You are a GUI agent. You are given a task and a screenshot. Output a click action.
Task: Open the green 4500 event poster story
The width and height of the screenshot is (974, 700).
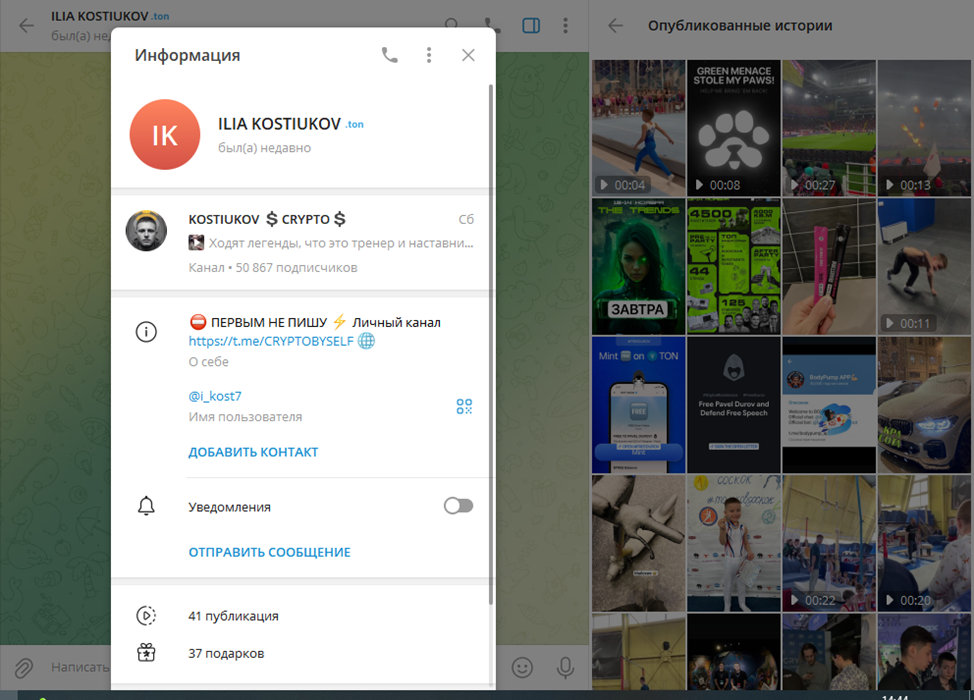pos(734,266)
